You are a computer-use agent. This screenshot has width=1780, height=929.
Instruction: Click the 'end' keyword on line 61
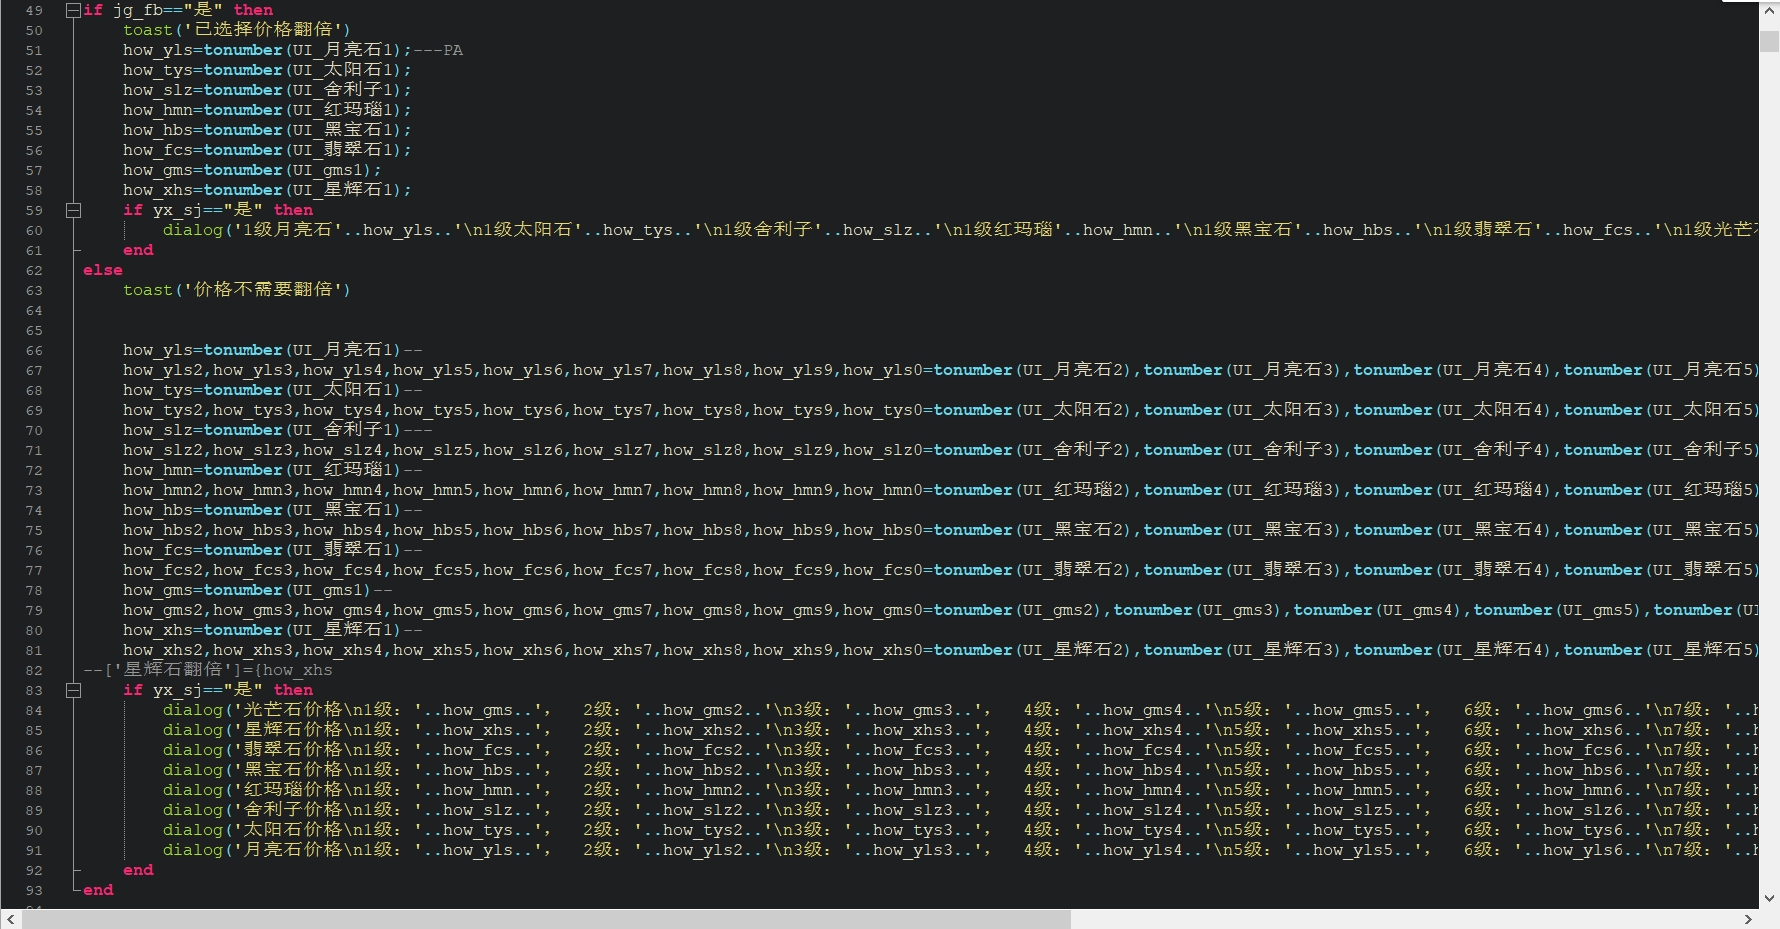138,250
